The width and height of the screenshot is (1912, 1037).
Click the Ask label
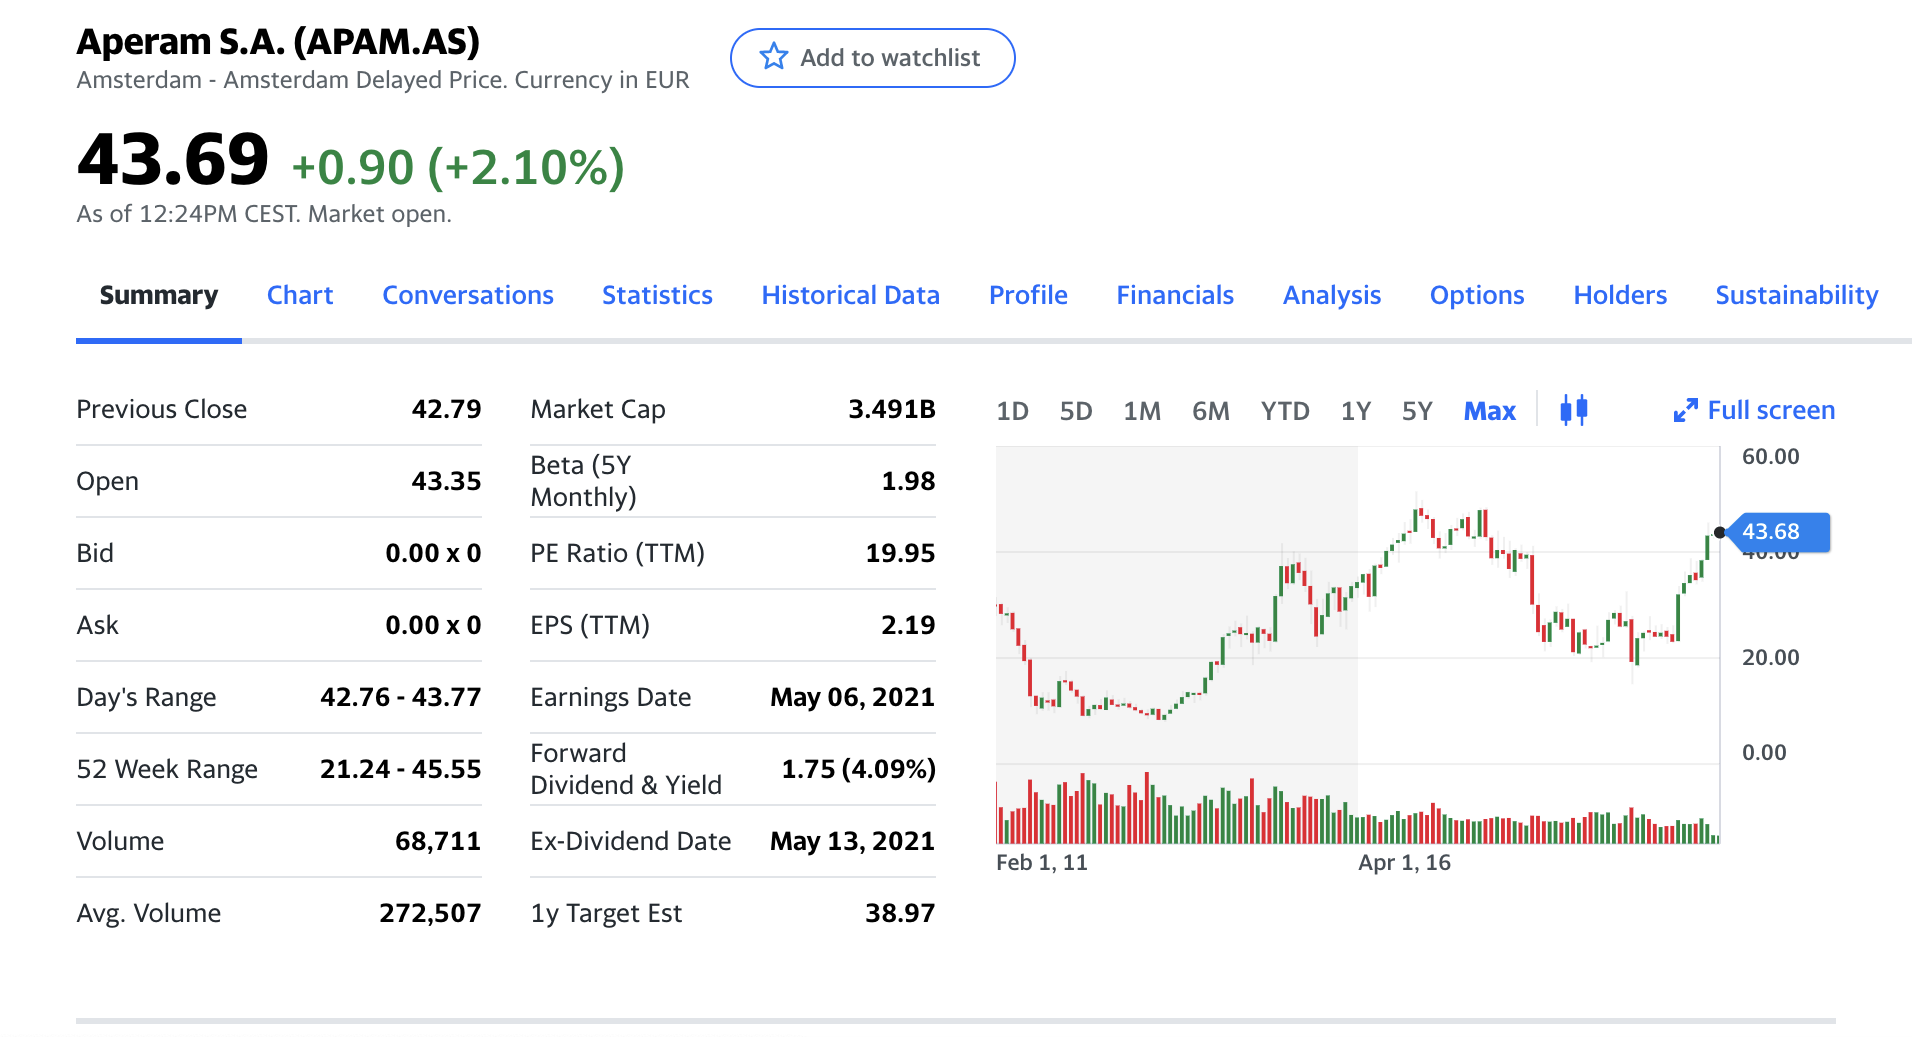click(x=97, y=625)
